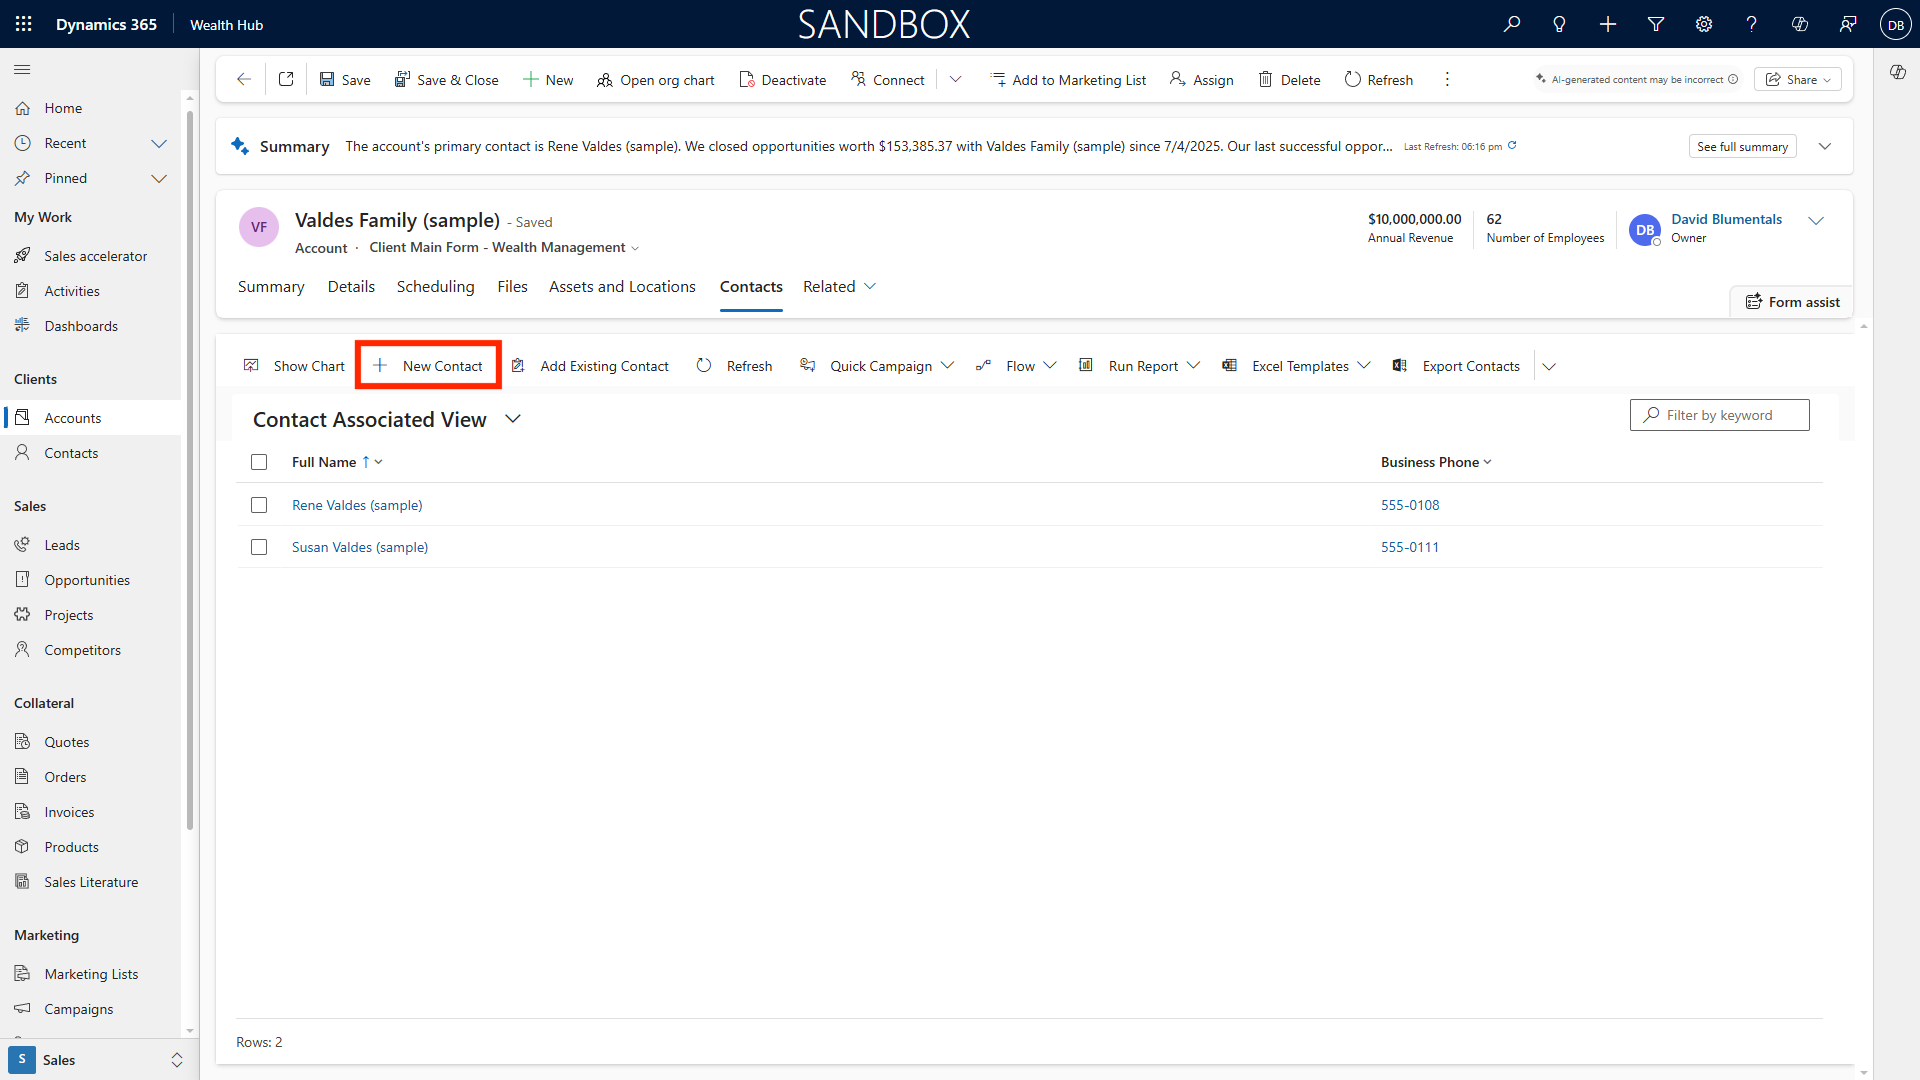Expand the Recent section in sidebar
The height and width of the screenshot is (1080, 1920).
pos(159,143)
